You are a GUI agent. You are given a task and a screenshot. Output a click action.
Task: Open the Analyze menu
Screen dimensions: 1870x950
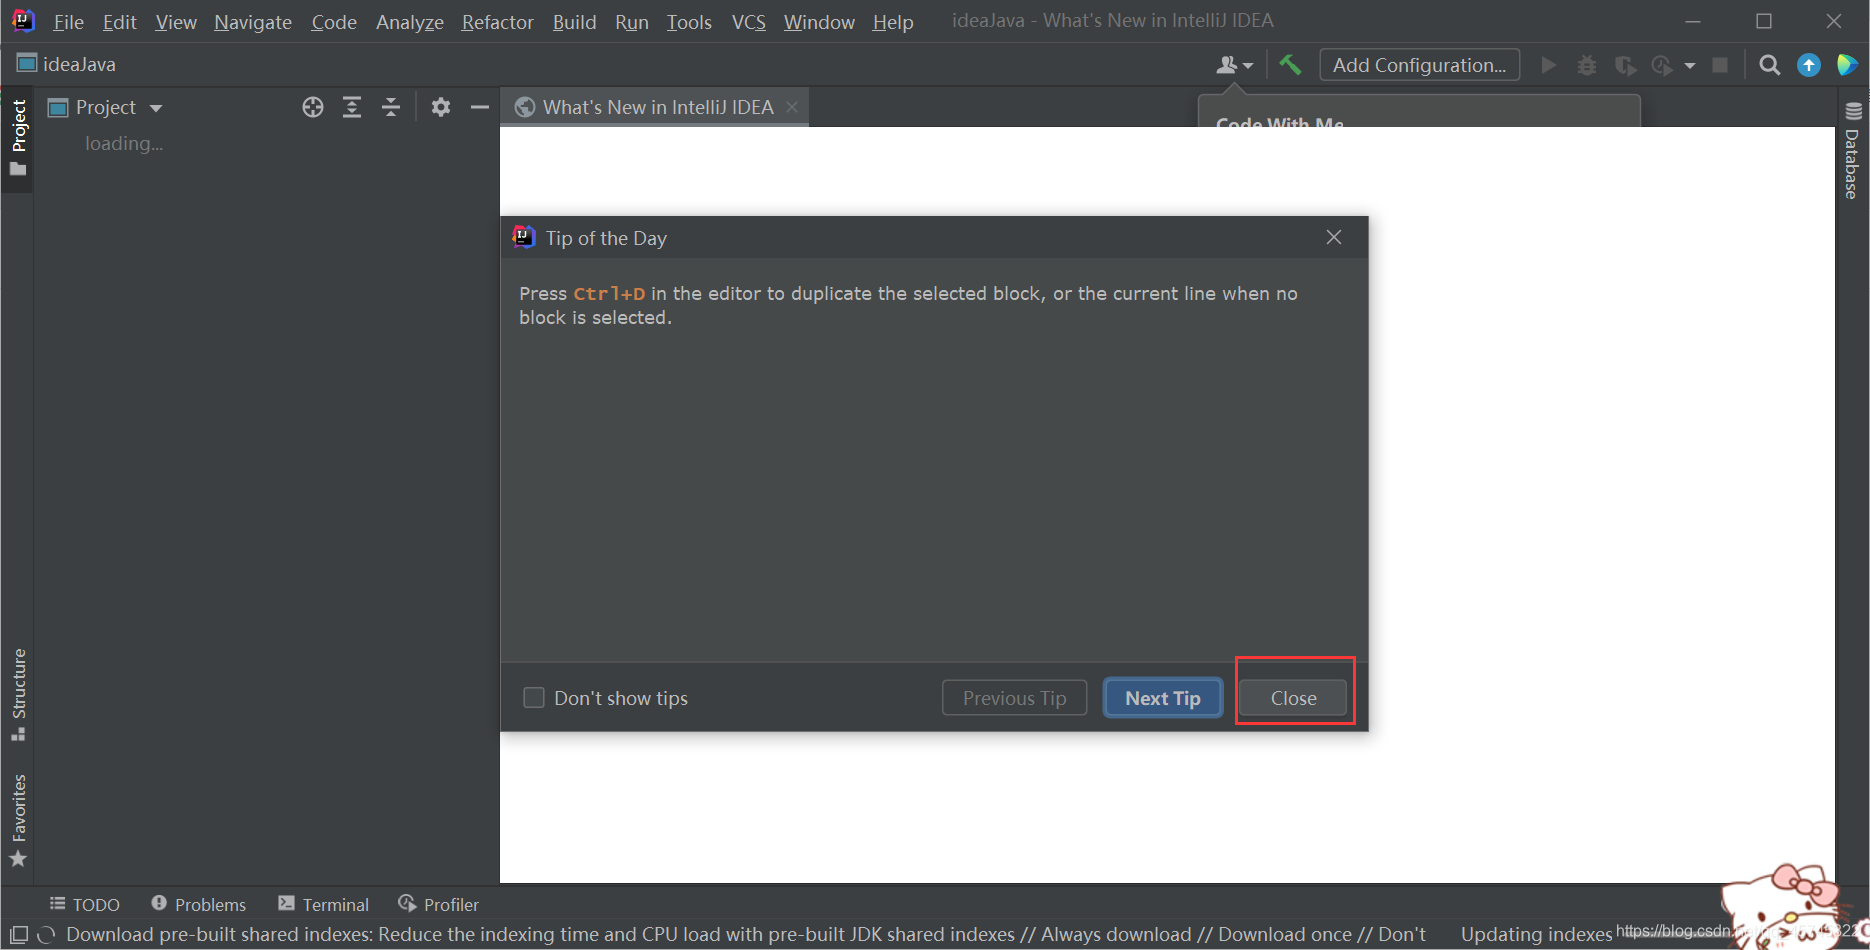[x=410, y=22]
